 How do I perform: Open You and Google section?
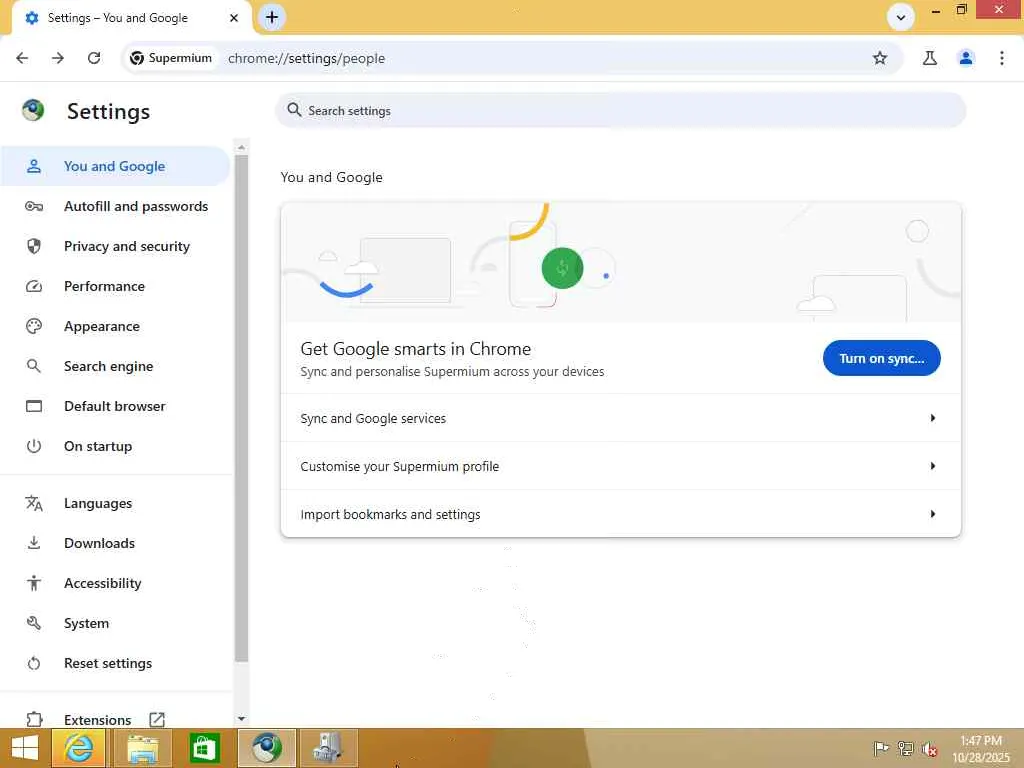point(115,166)
